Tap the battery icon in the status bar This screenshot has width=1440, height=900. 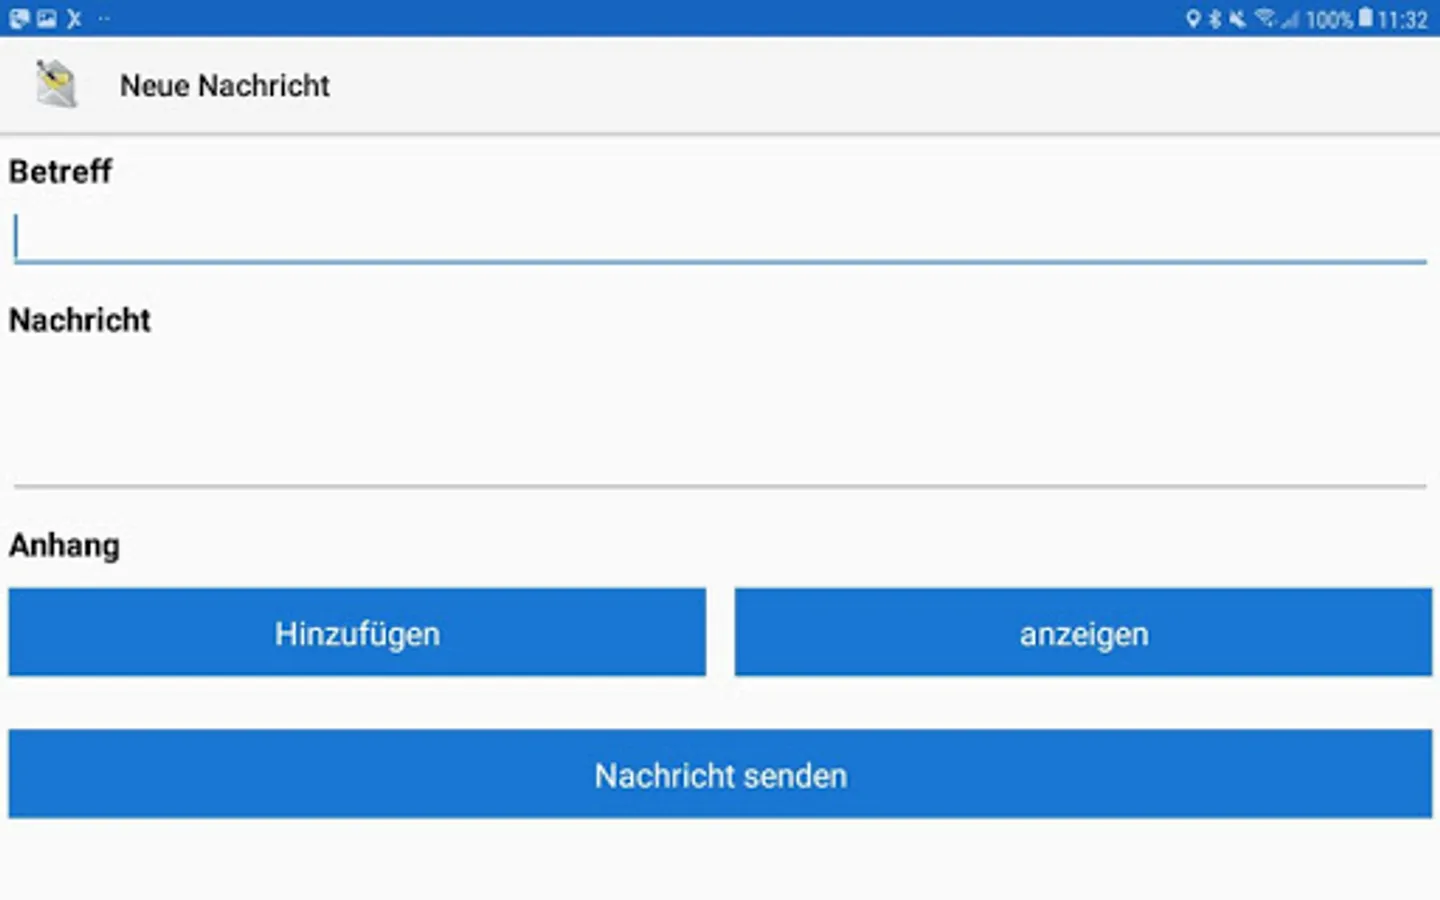point(1365,18)
